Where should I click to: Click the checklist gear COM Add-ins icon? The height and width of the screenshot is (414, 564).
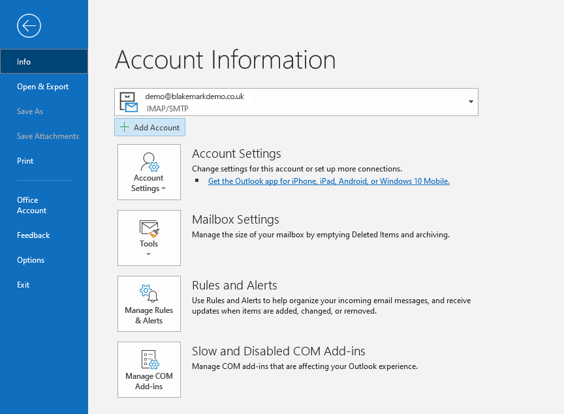150,359
